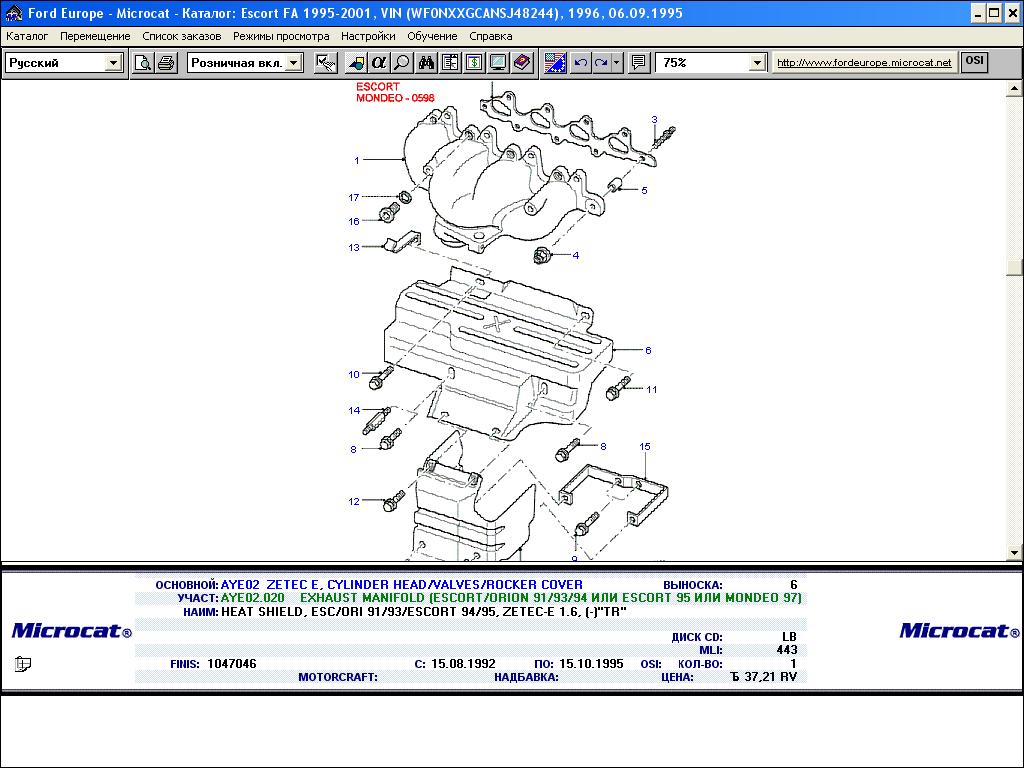Click the OSI button
Image resolution: width=1024 pixels, height=768 pixels.
974,62
